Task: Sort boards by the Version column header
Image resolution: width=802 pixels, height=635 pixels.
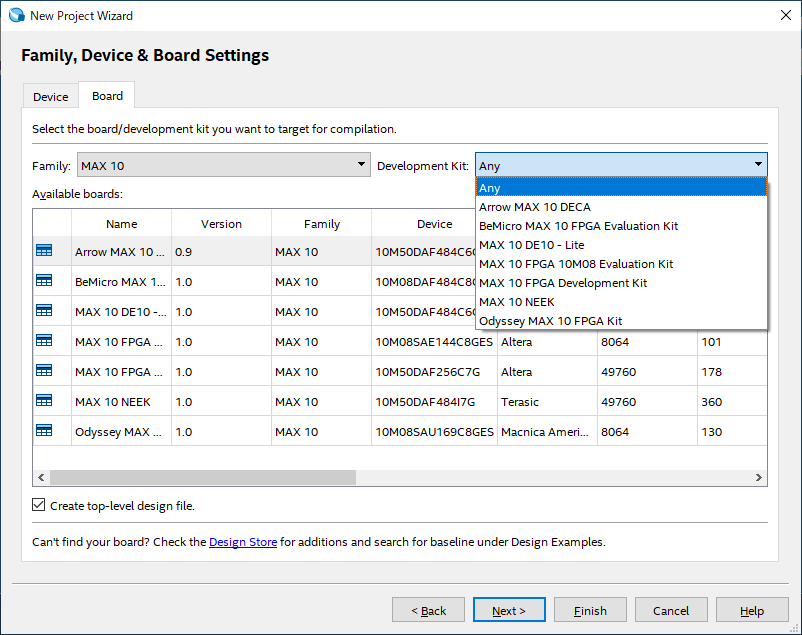Action: [x=221, y=224]
